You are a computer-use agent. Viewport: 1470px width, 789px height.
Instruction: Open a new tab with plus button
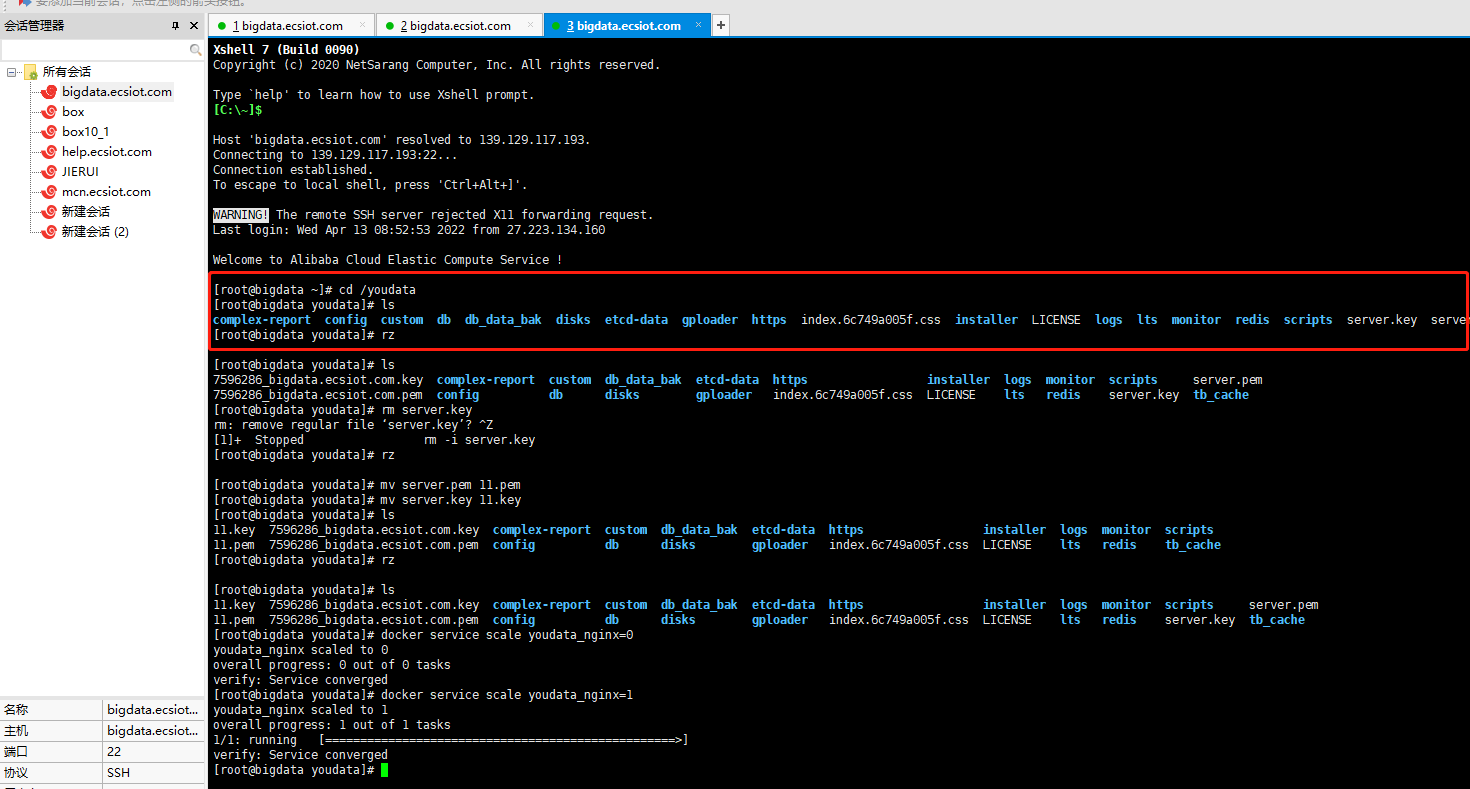[x=720, y=25]
